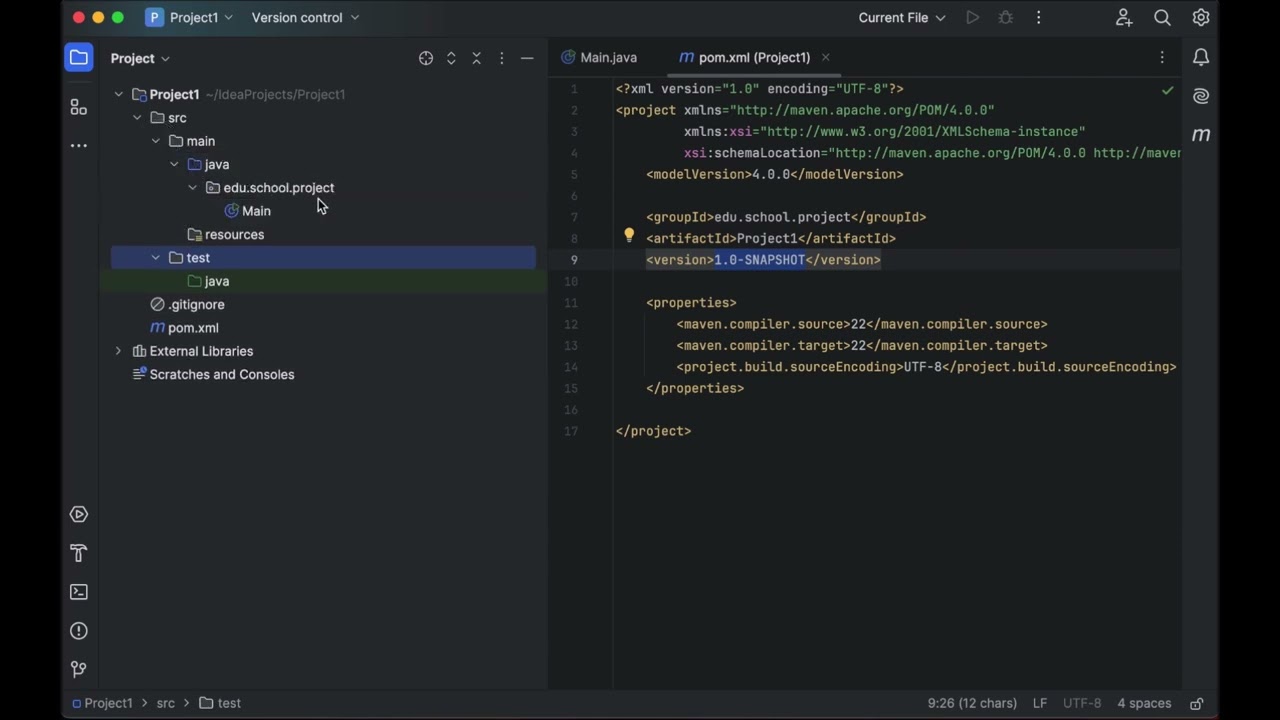Viewport: 1280px width, 720px height.
Task: Open the Project1 project dropdown
Action: pos(189,17)
